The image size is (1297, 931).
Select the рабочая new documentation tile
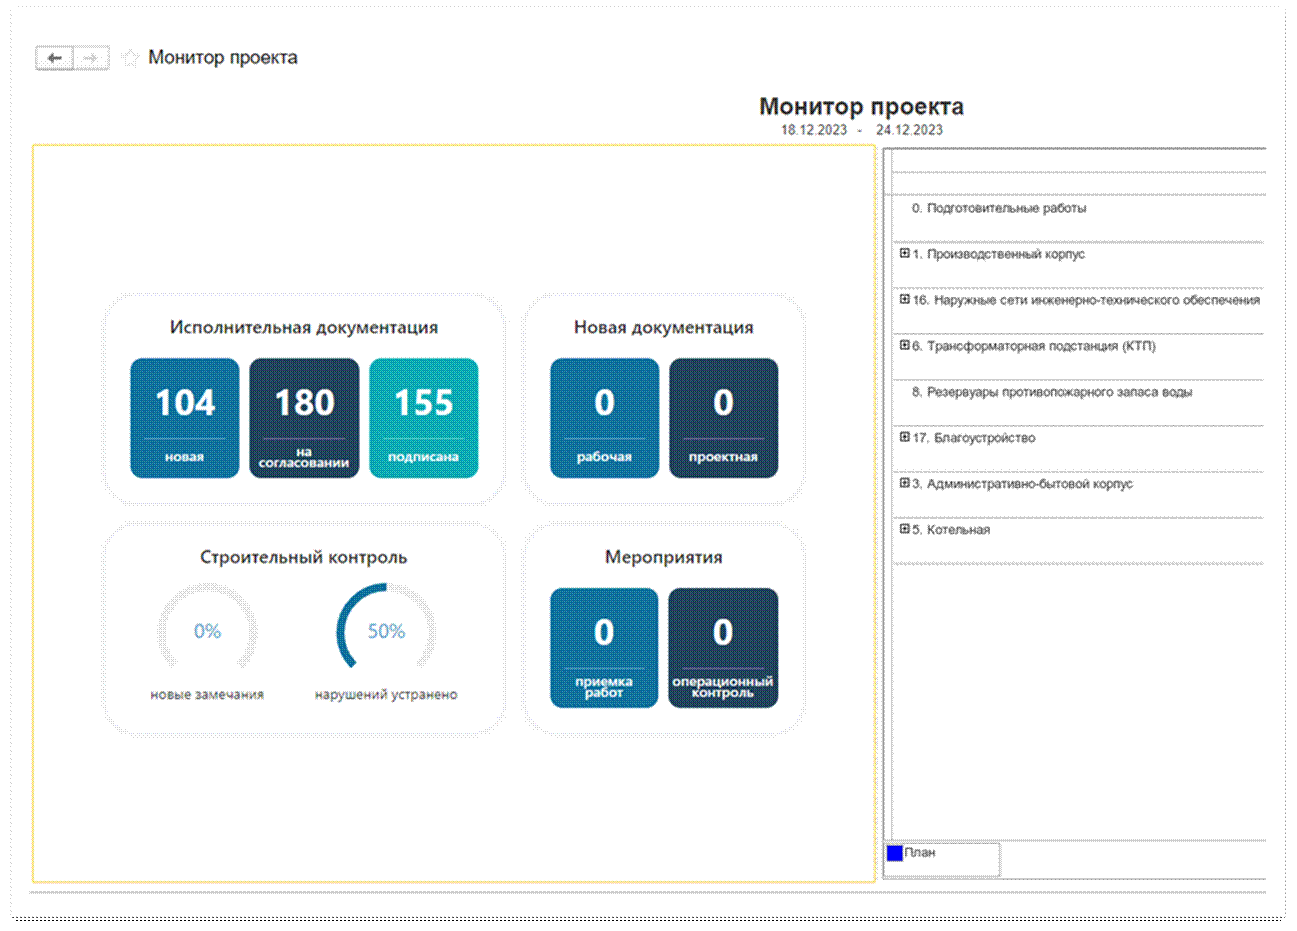604,418
